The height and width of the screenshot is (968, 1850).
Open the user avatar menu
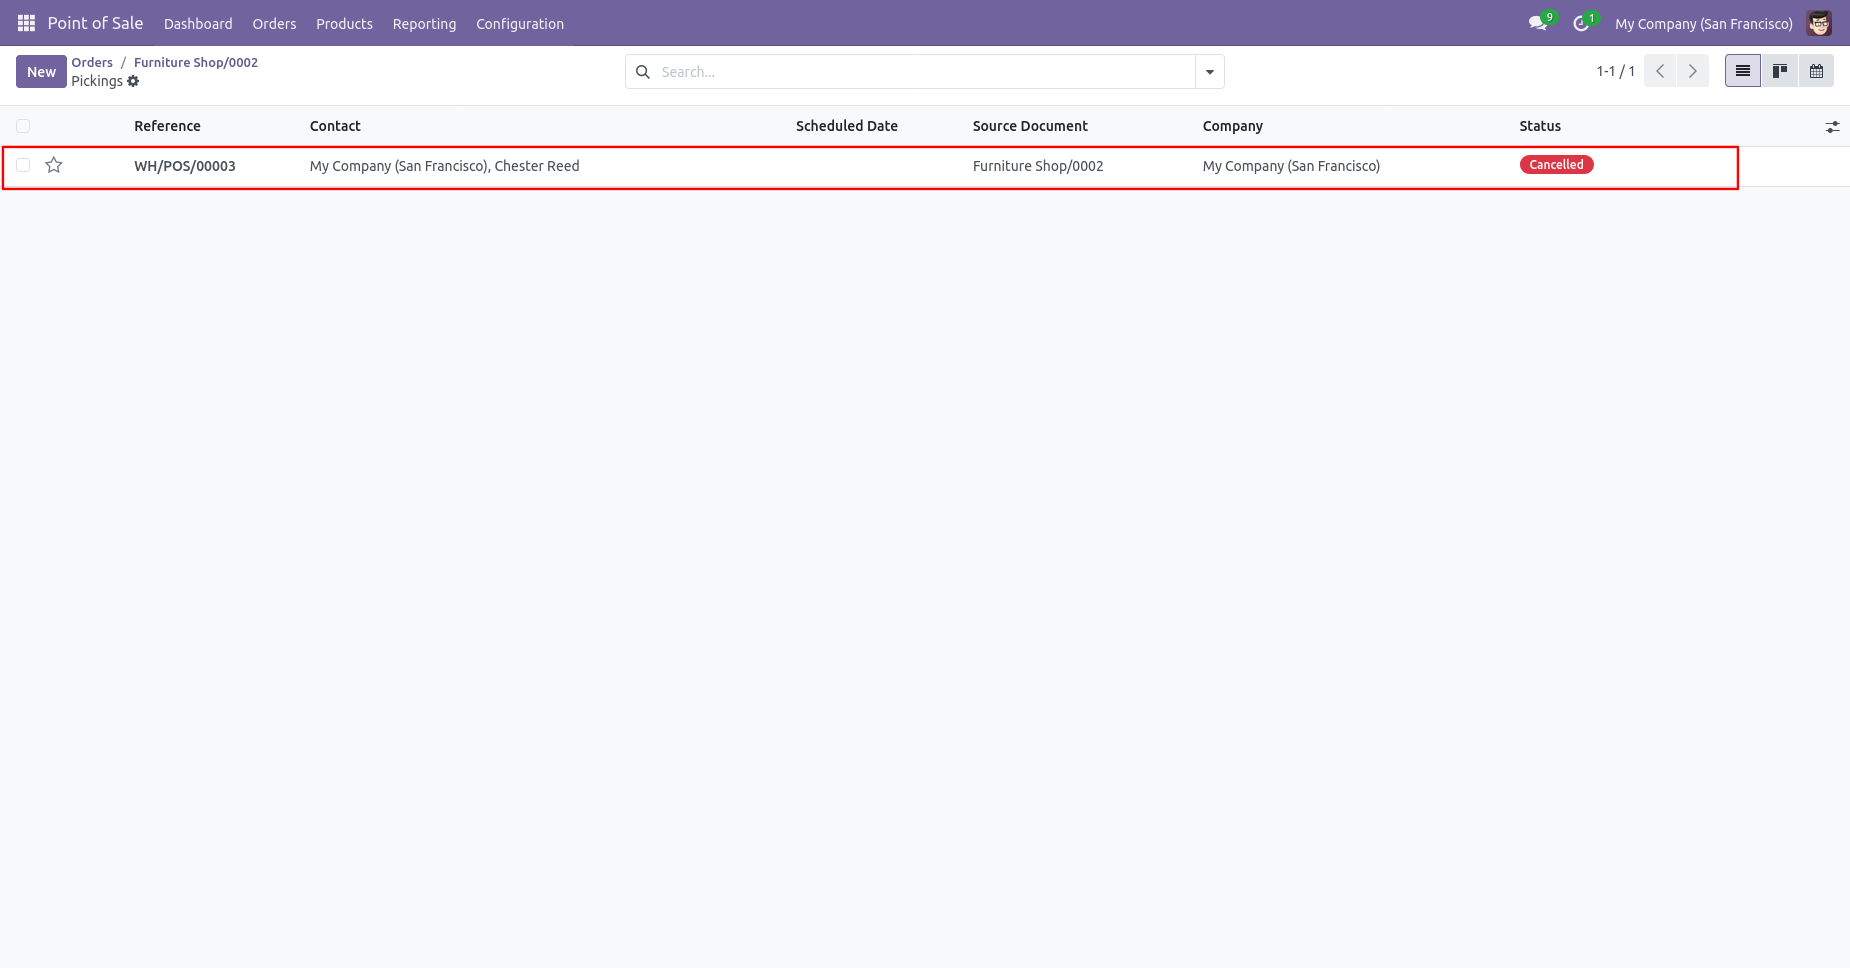(x=1819, y=23)
